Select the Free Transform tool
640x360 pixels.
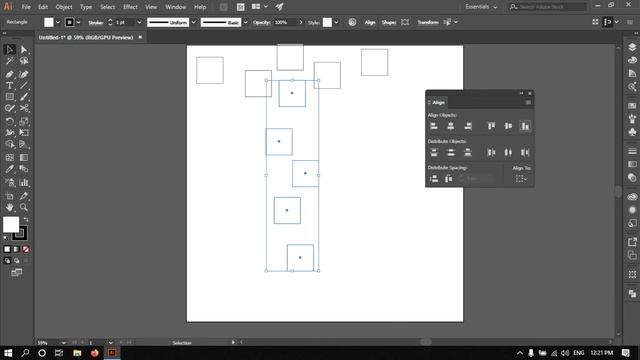click(24, 133)
